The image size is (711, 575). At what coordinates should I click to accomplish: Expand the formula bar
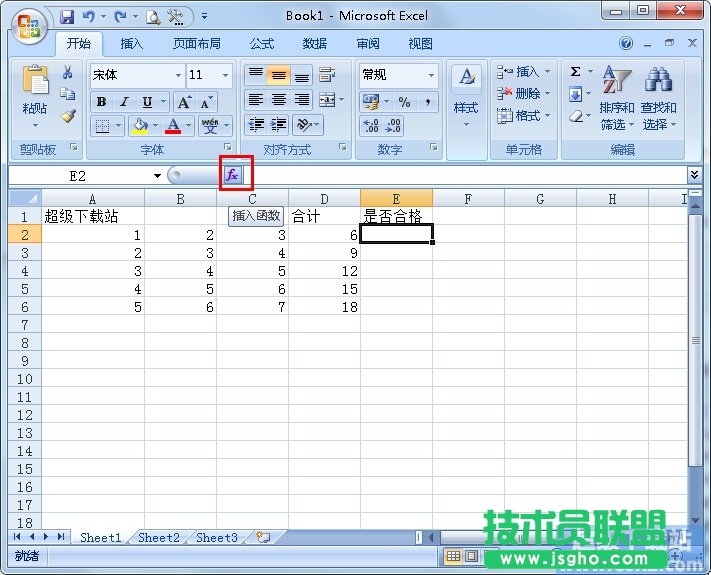[x=694, y=175]
